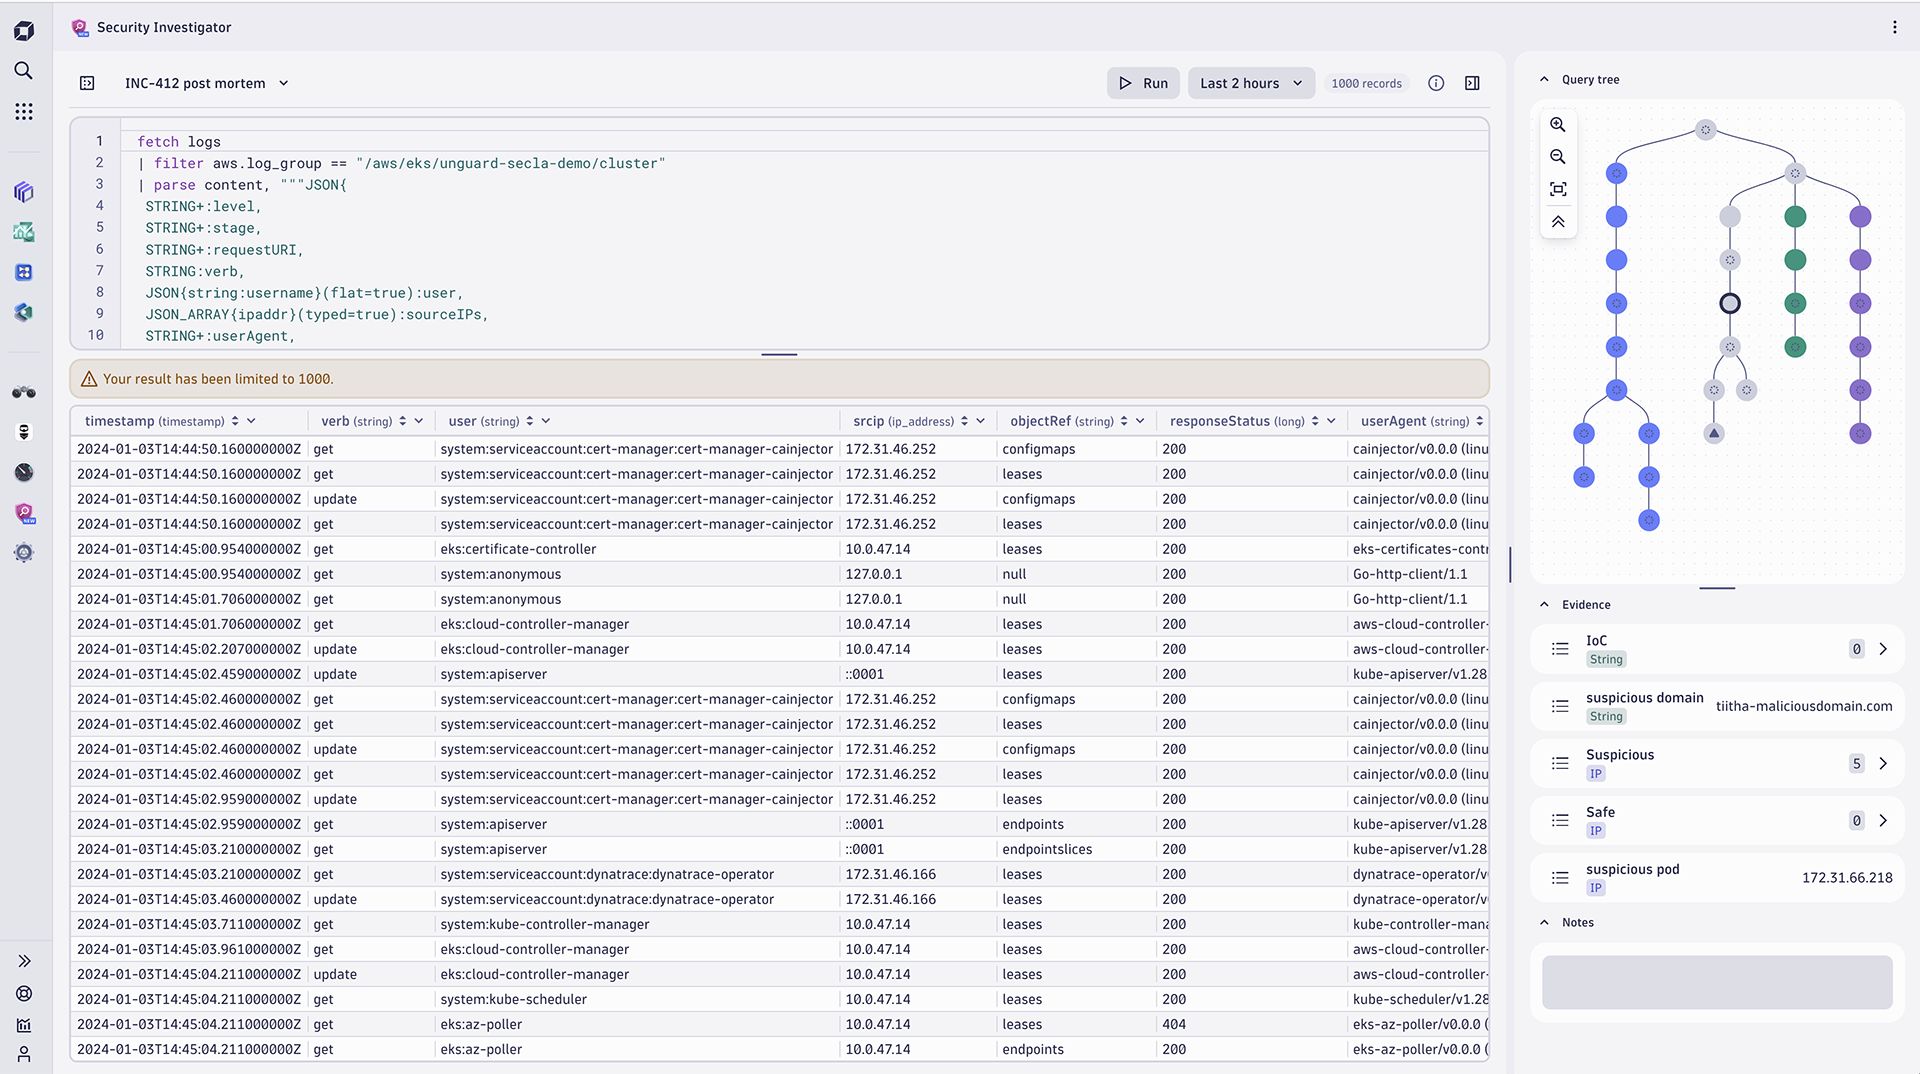
Task: Toggle sort on the responseStatus column
Action: pyautogui.click(x=1316, y=421)
